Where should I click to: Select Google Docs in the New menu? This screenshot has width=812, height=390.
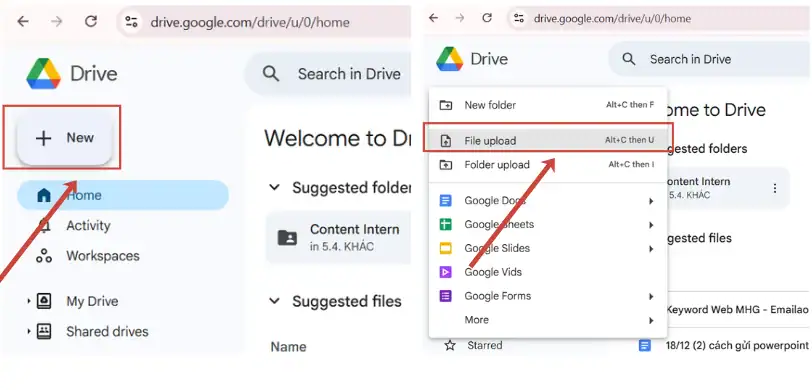(x=548, y=200)
